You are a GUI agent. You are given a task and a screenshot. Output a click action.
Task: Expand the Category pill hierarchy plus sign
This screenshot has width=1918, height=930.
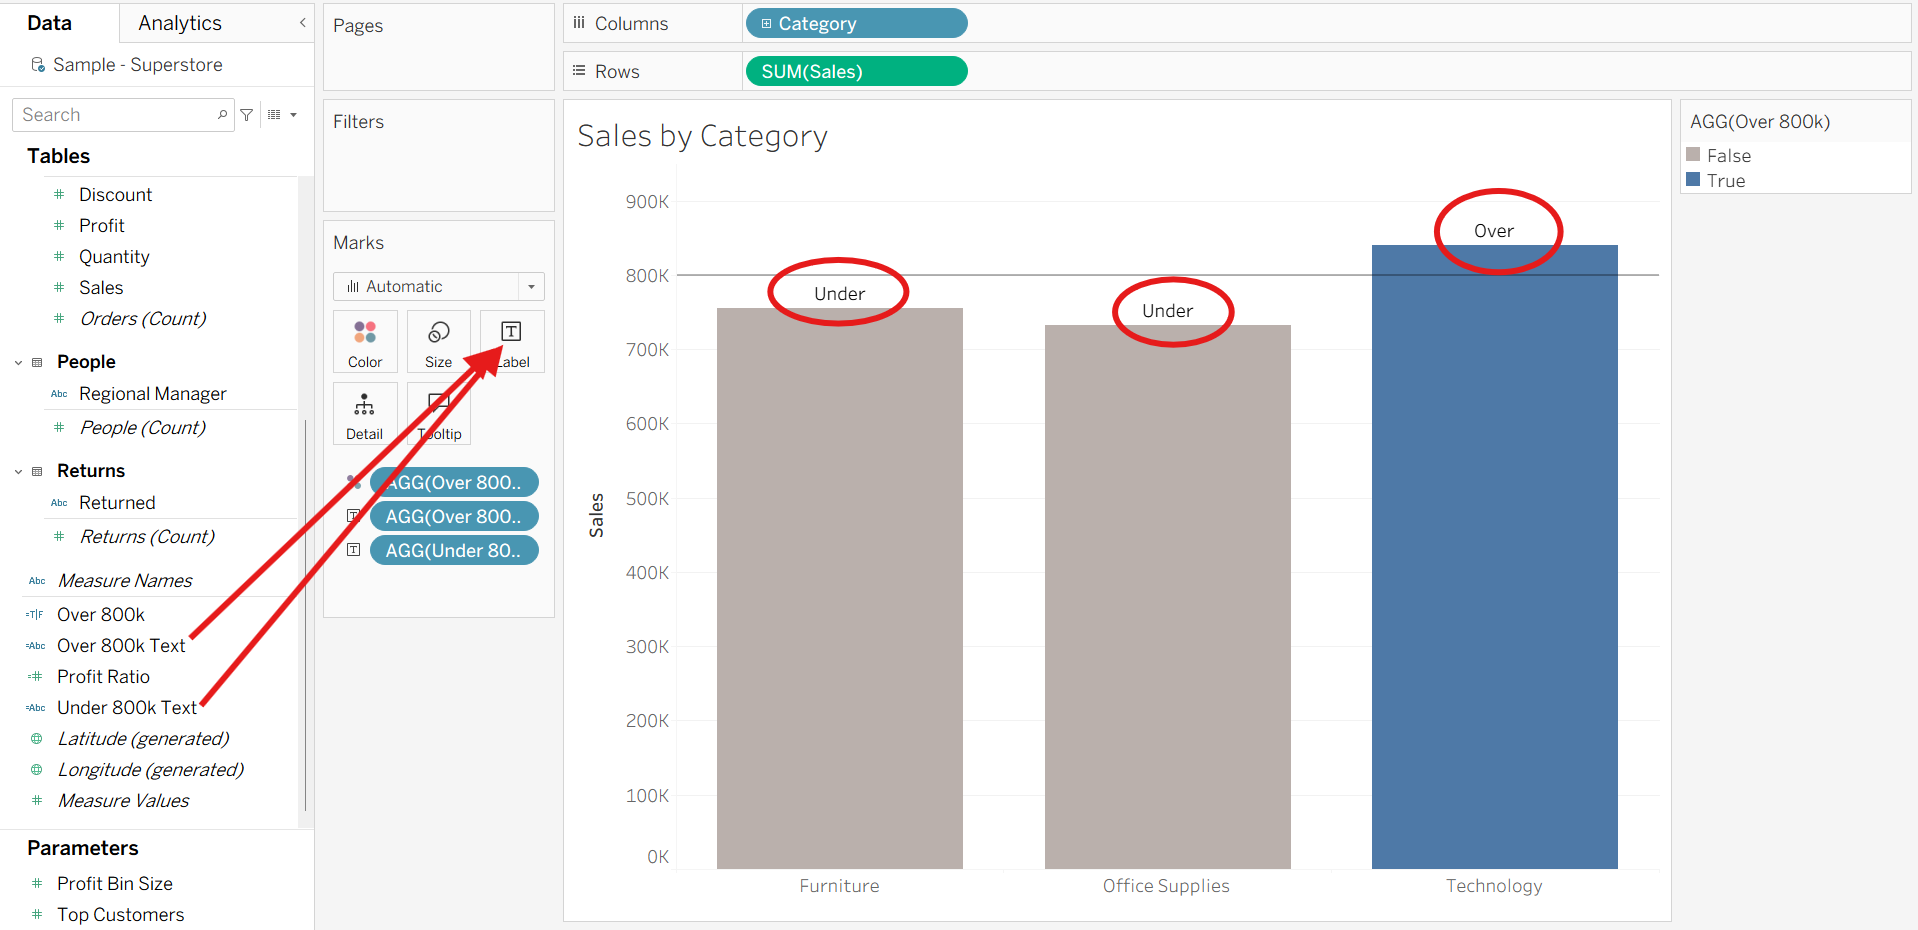(x=767, y=24)
